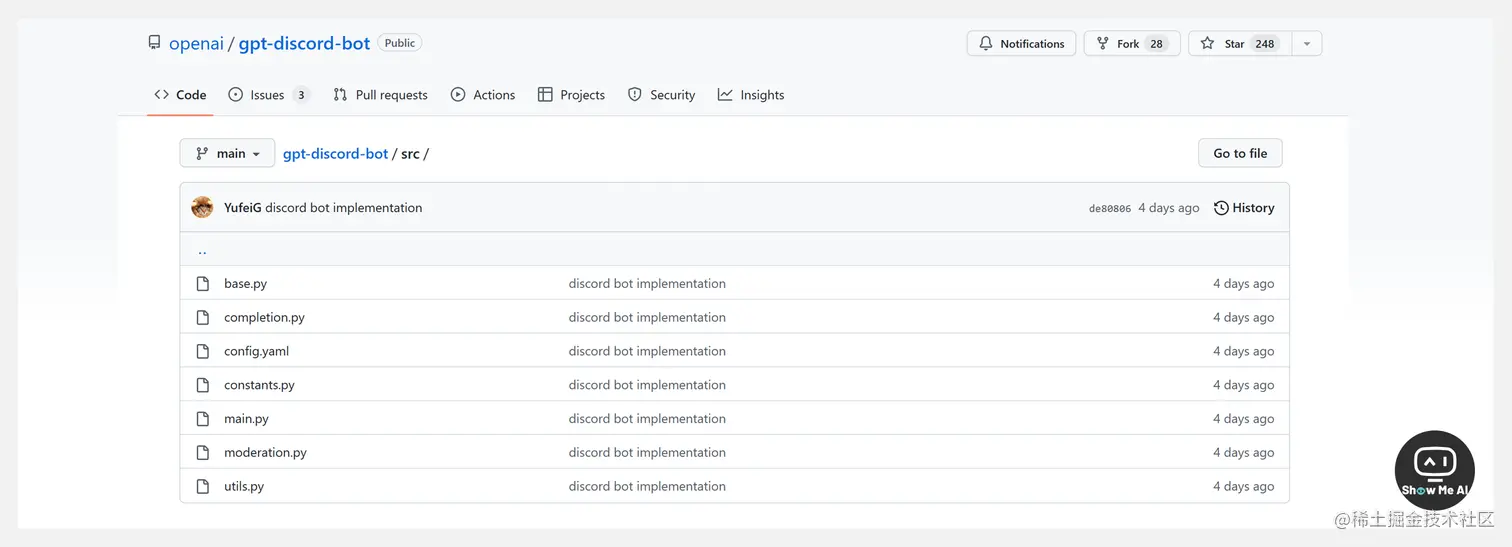Click the Star count badge 248
Screen dimensions: 1512x547
(1265, 44)
